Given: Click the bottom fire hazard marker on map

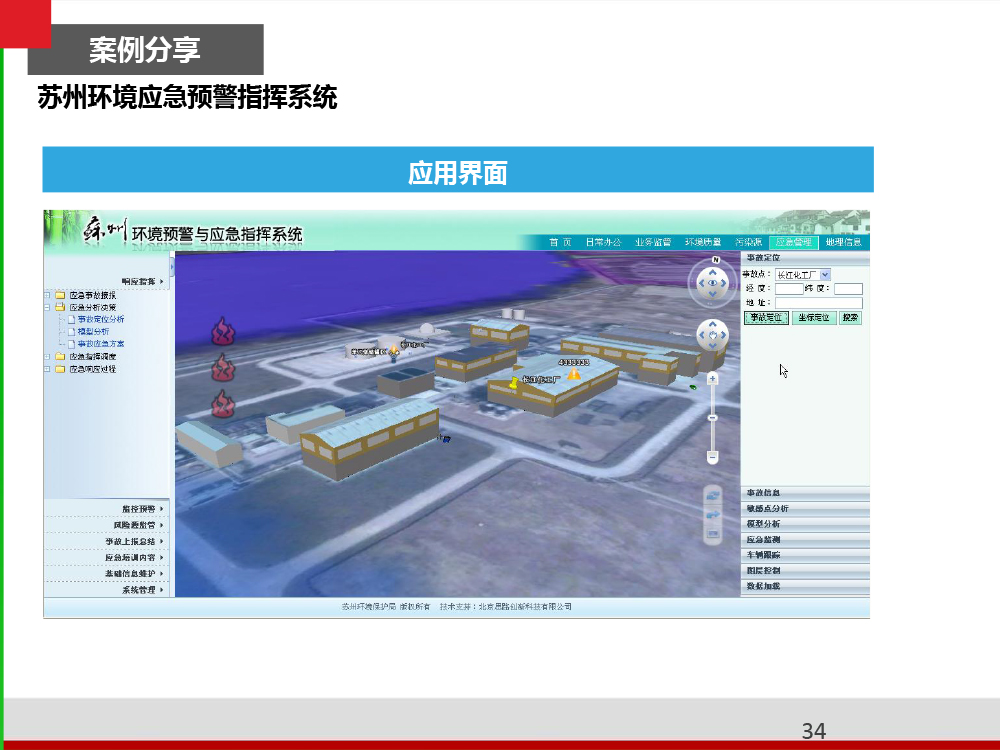Looking at the screenshot, I should tap(222, 404).
